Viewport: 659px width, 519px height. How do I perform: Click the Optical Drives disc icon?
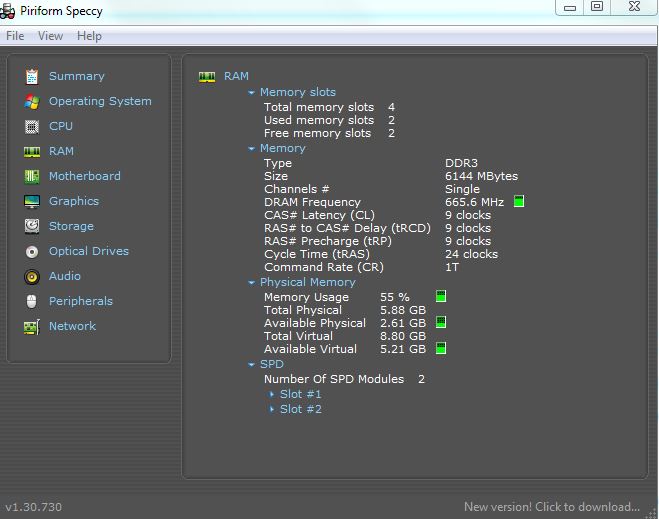32,252
